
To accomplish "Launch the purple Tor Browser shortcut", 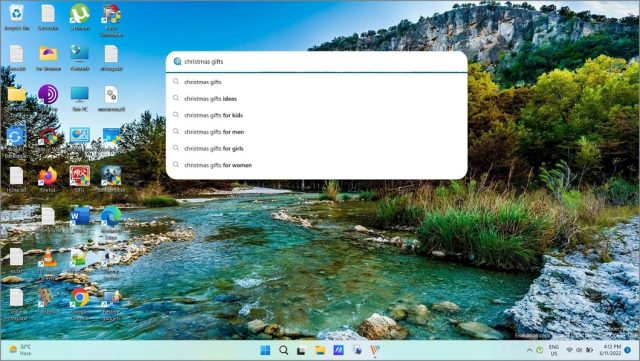I will tap(48, 97).
